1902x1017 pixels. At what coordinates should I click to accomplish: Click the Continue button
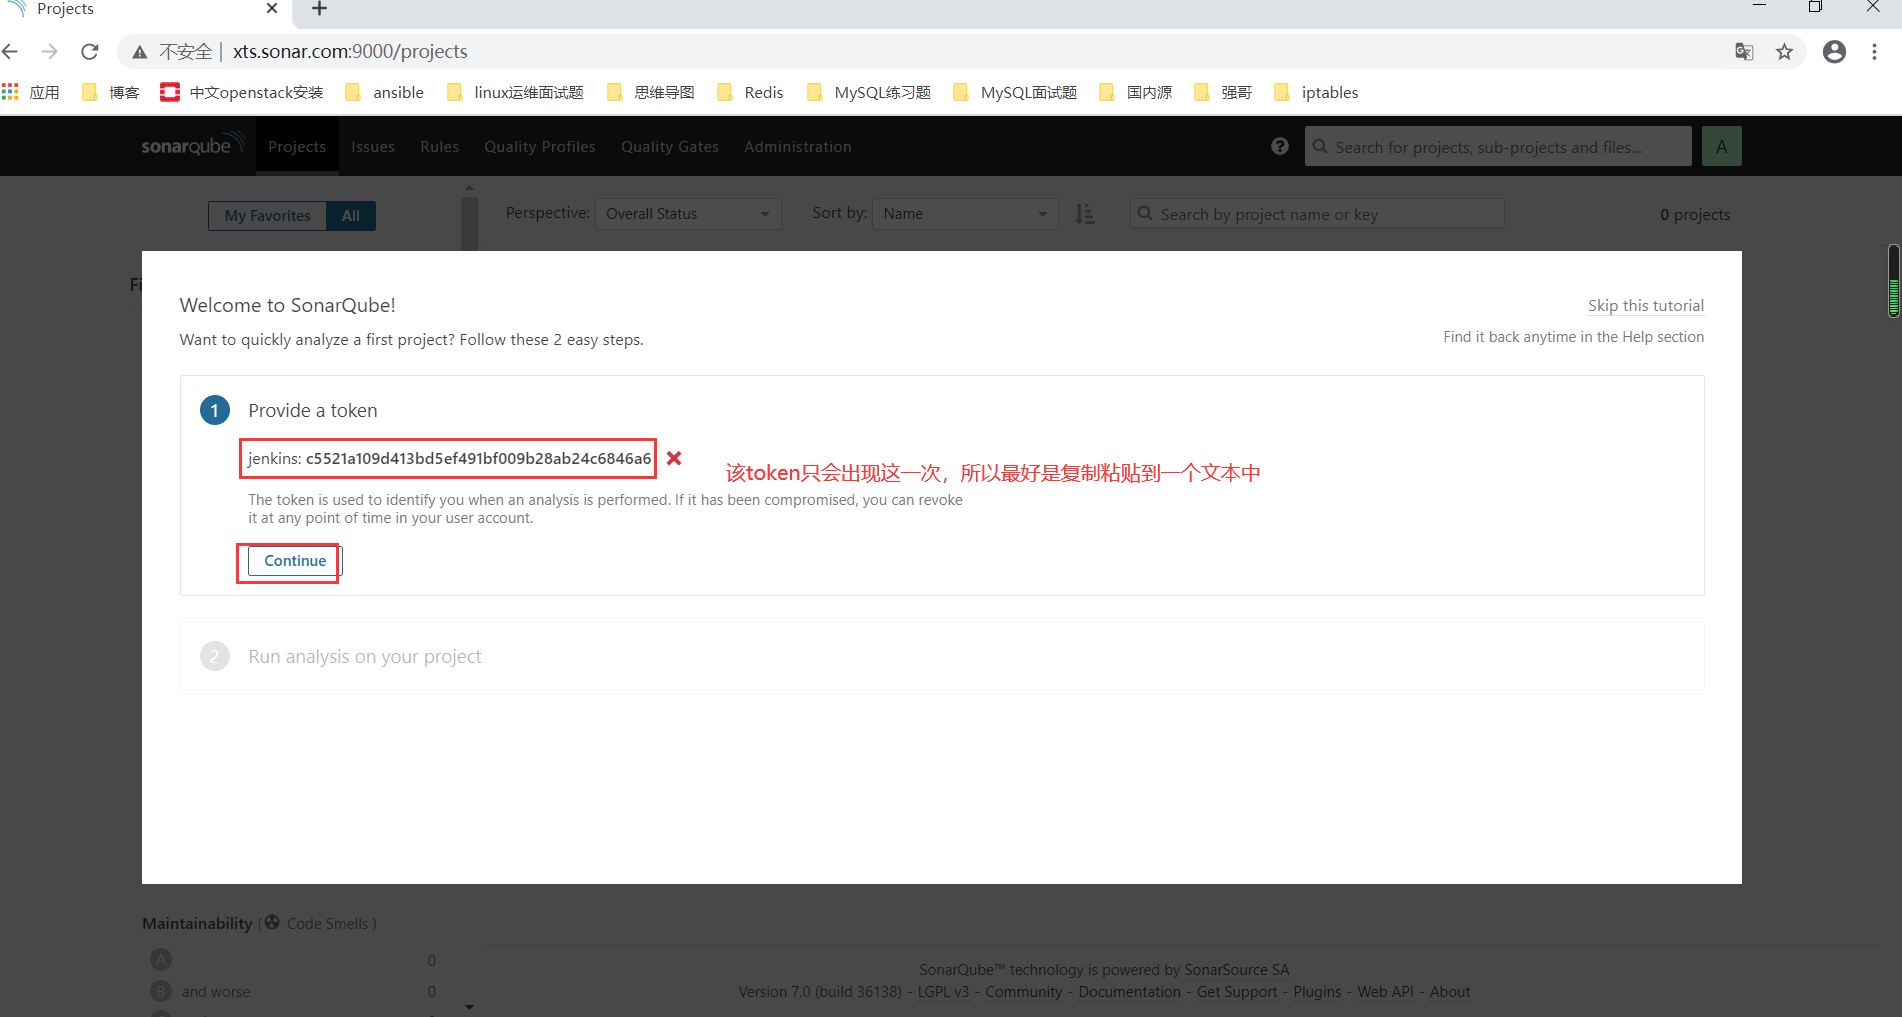(x=295, y=561)
